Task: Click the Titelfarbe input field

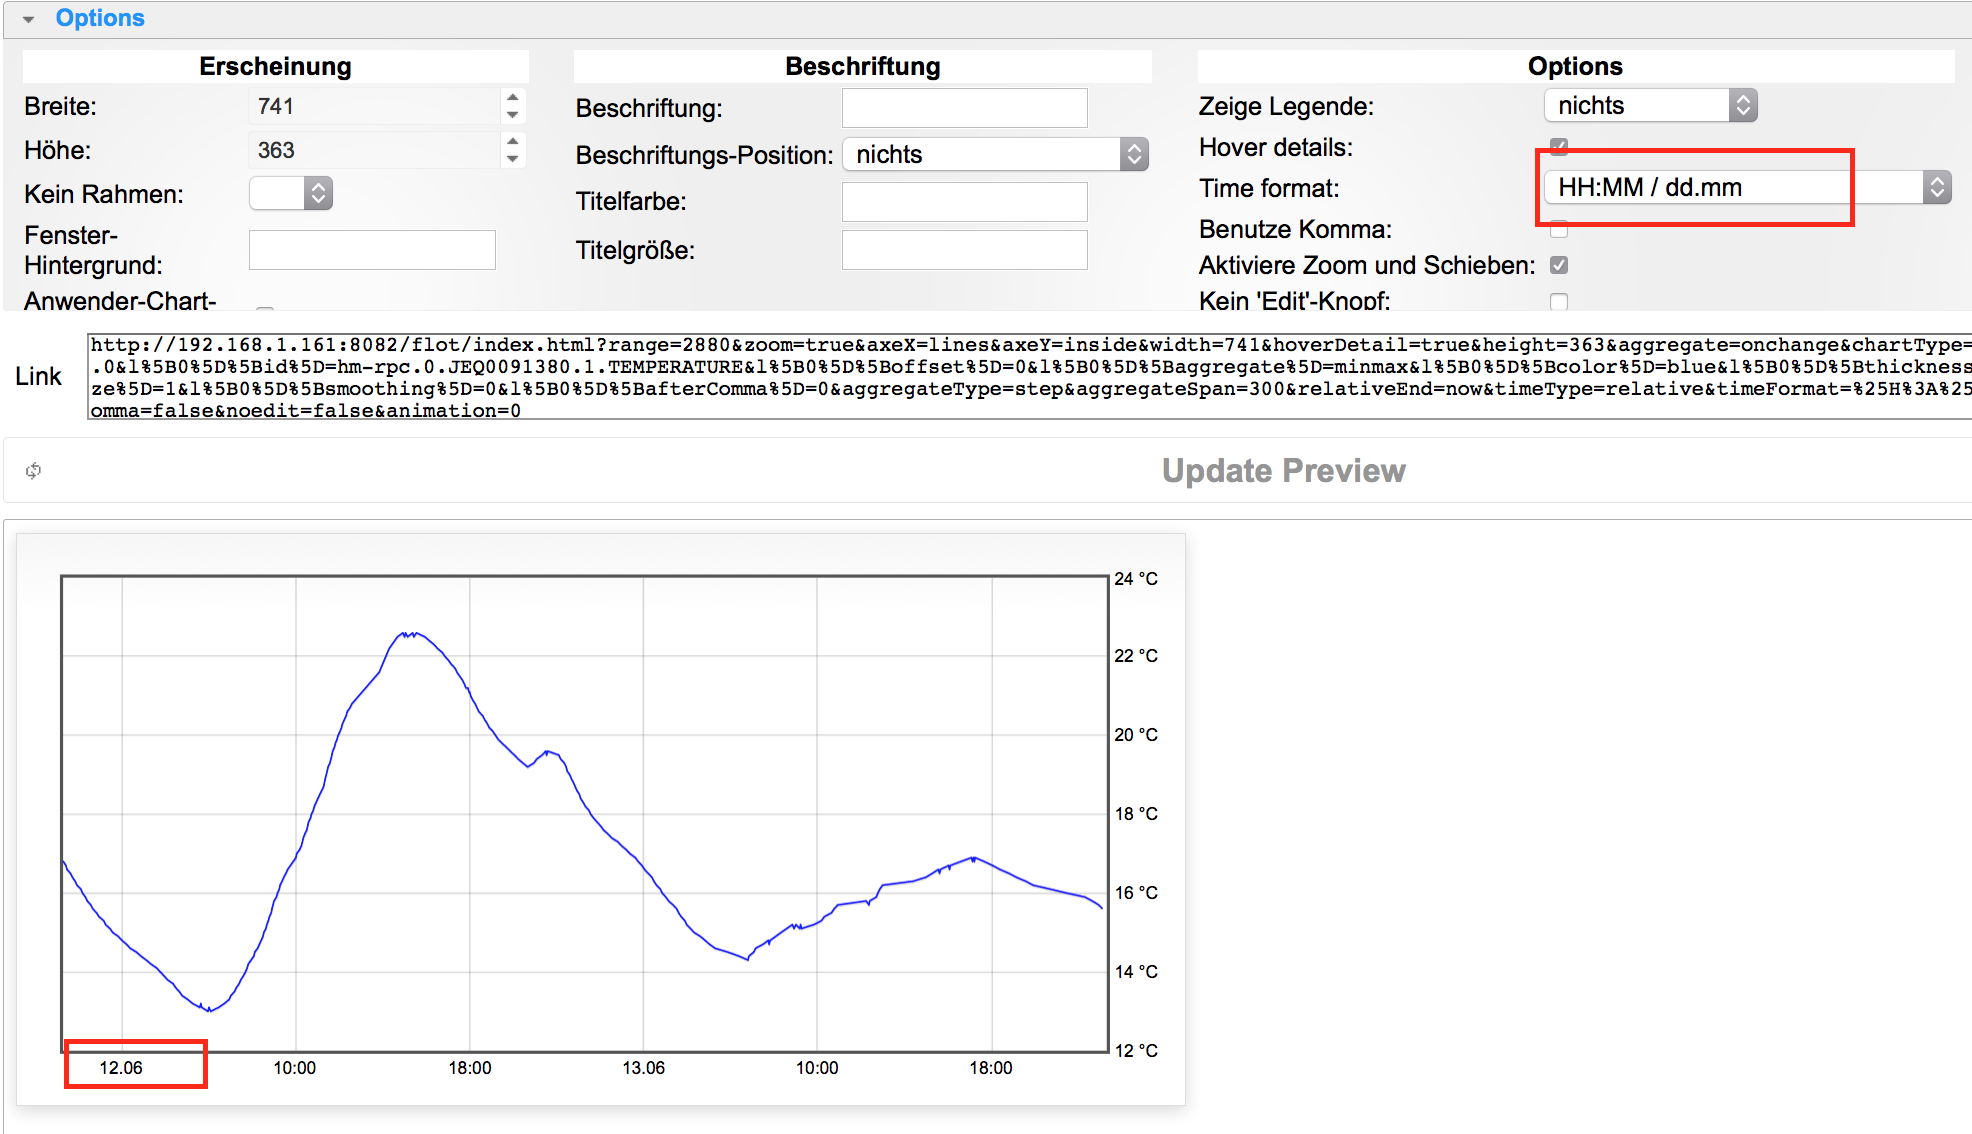Action: click(965, 201)
